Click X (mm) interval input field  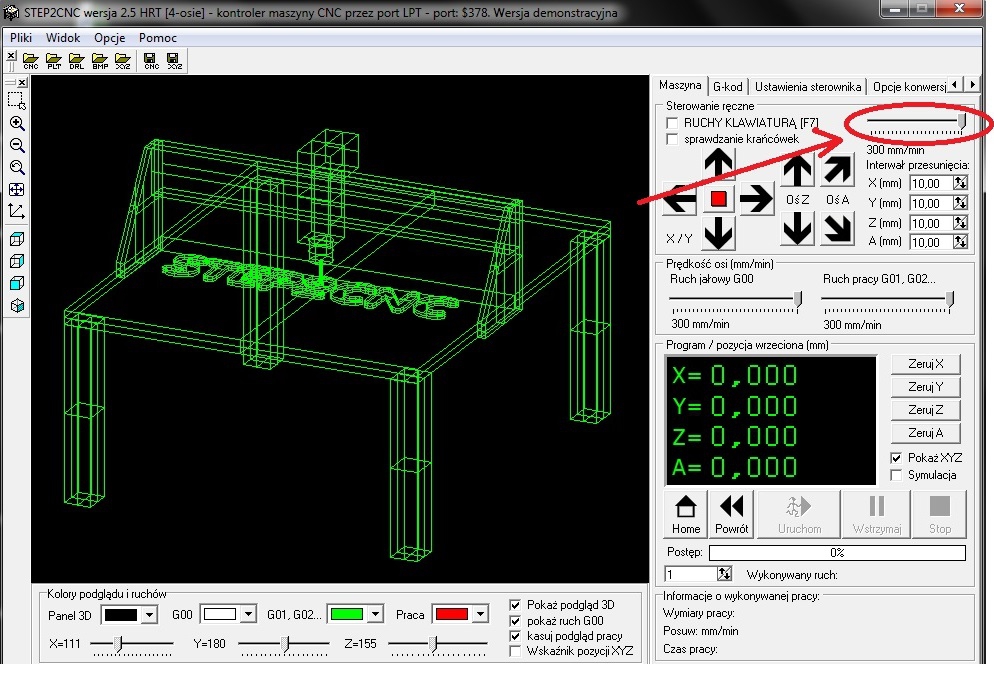931,183
